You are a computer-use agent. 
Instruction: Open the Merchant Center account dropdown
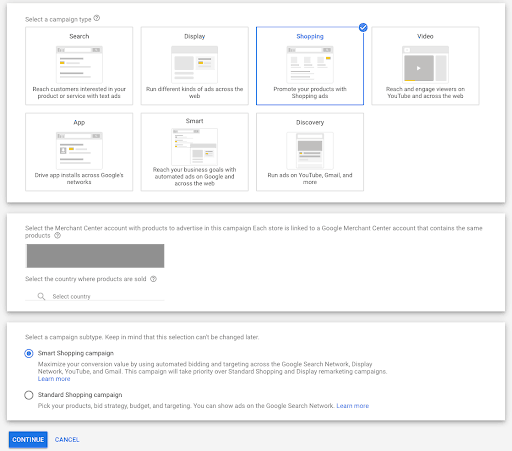click(95, 256)
